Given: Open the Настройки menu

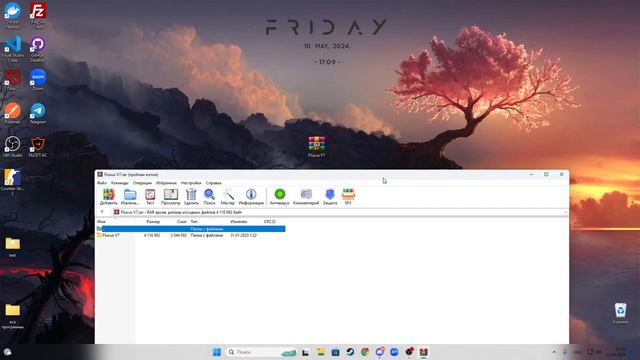Looking at the screenshot, I should [191, 183].
